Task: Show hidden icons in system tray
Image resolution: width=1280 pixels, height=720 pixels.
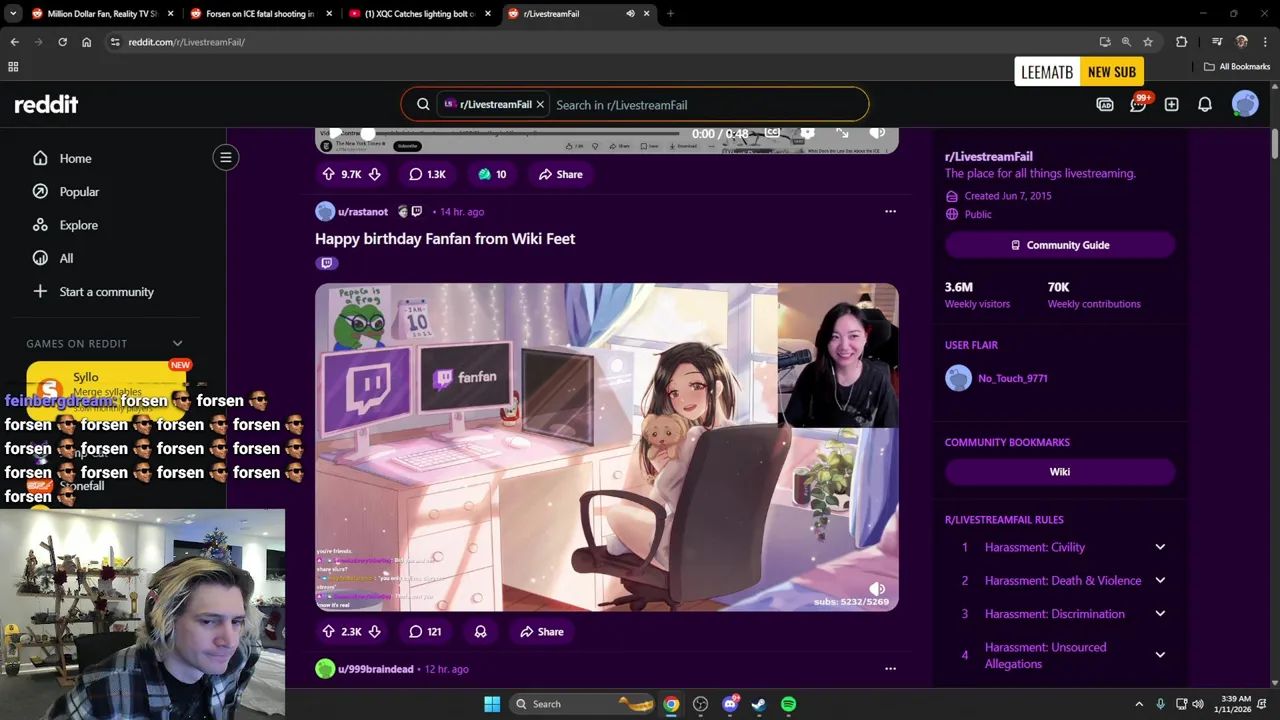Action: [x=1138, y=704]
